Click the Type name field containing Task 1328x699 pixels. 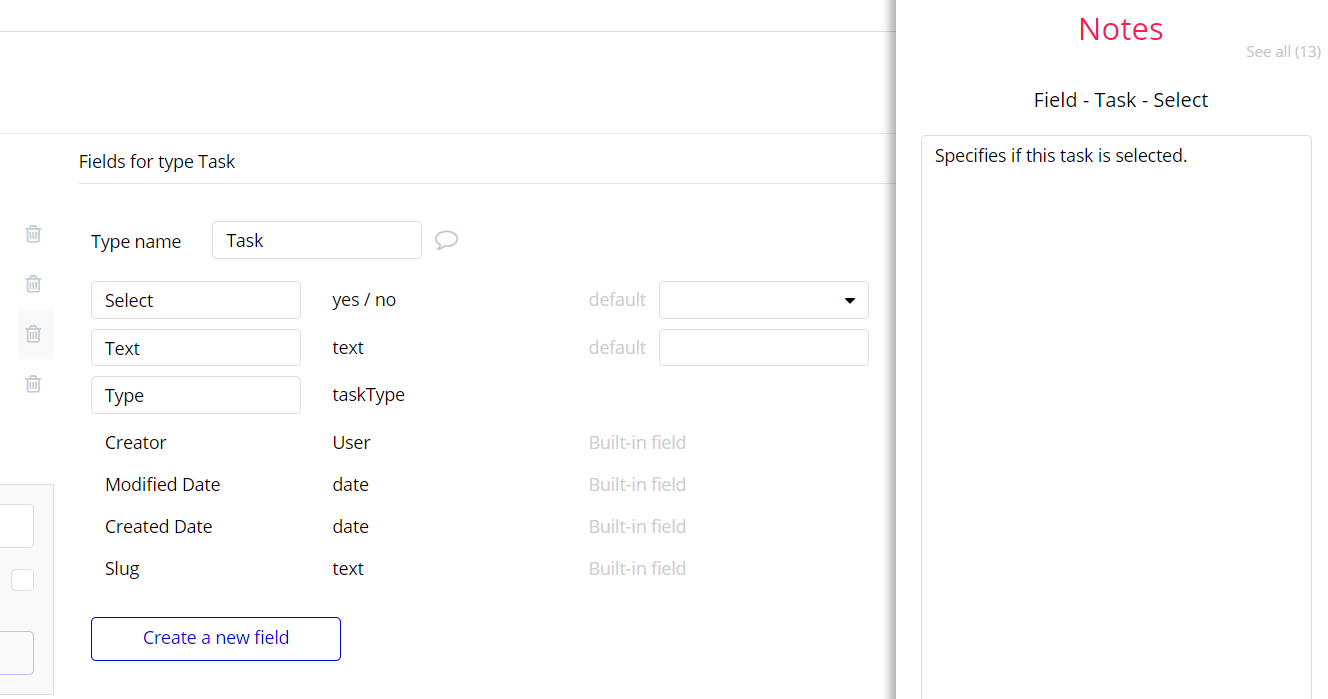tap(316, 240)
